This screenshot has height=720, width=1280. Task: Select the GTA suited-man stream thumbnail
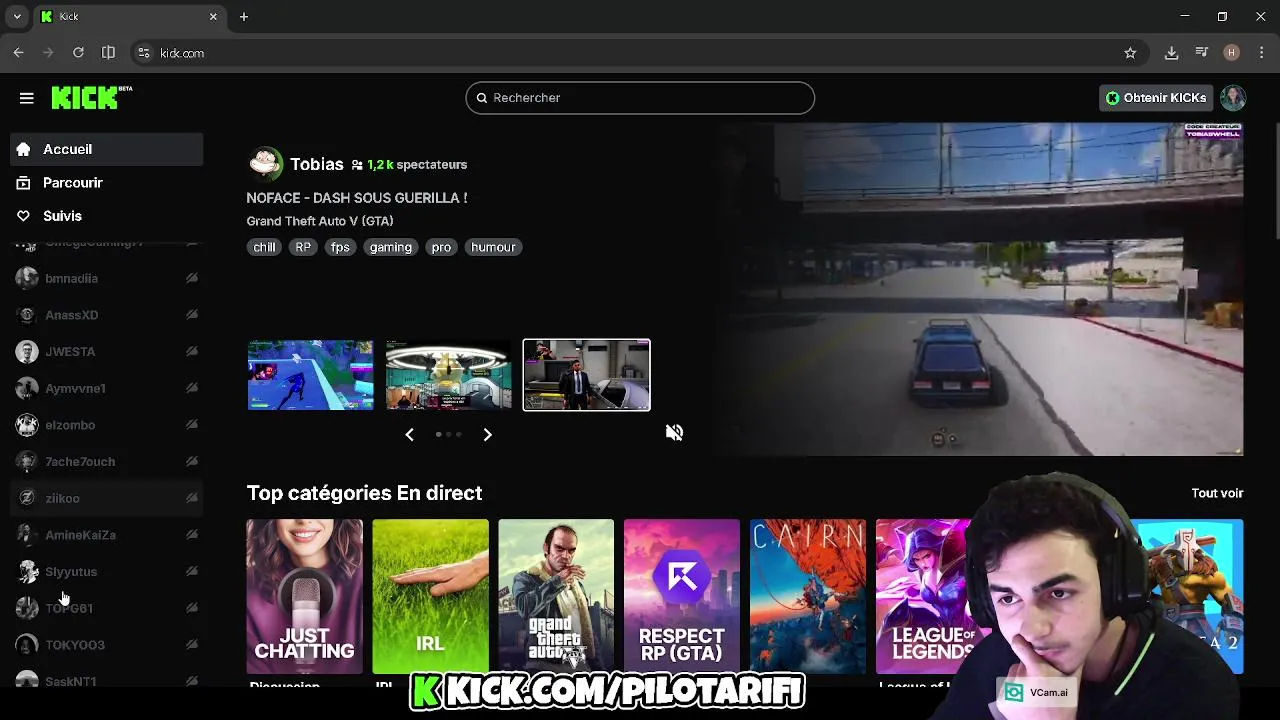coord(586,375)
